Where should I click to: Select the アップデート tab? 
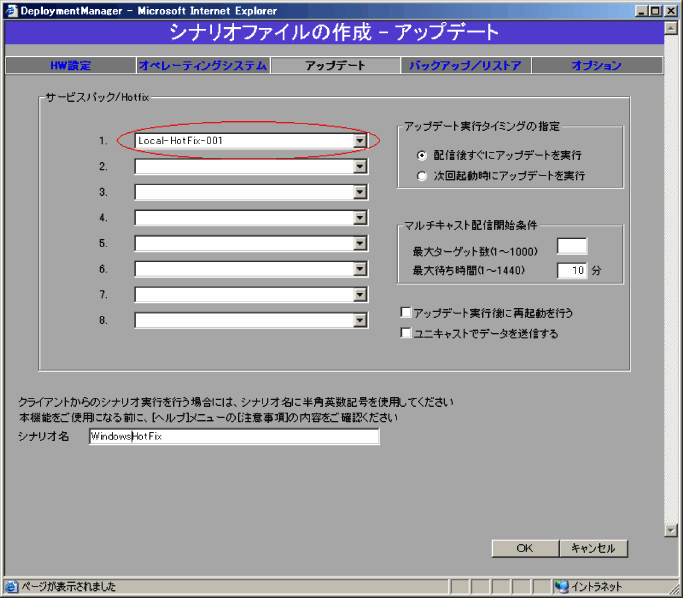pyautogui.click(x=335, y=65)
